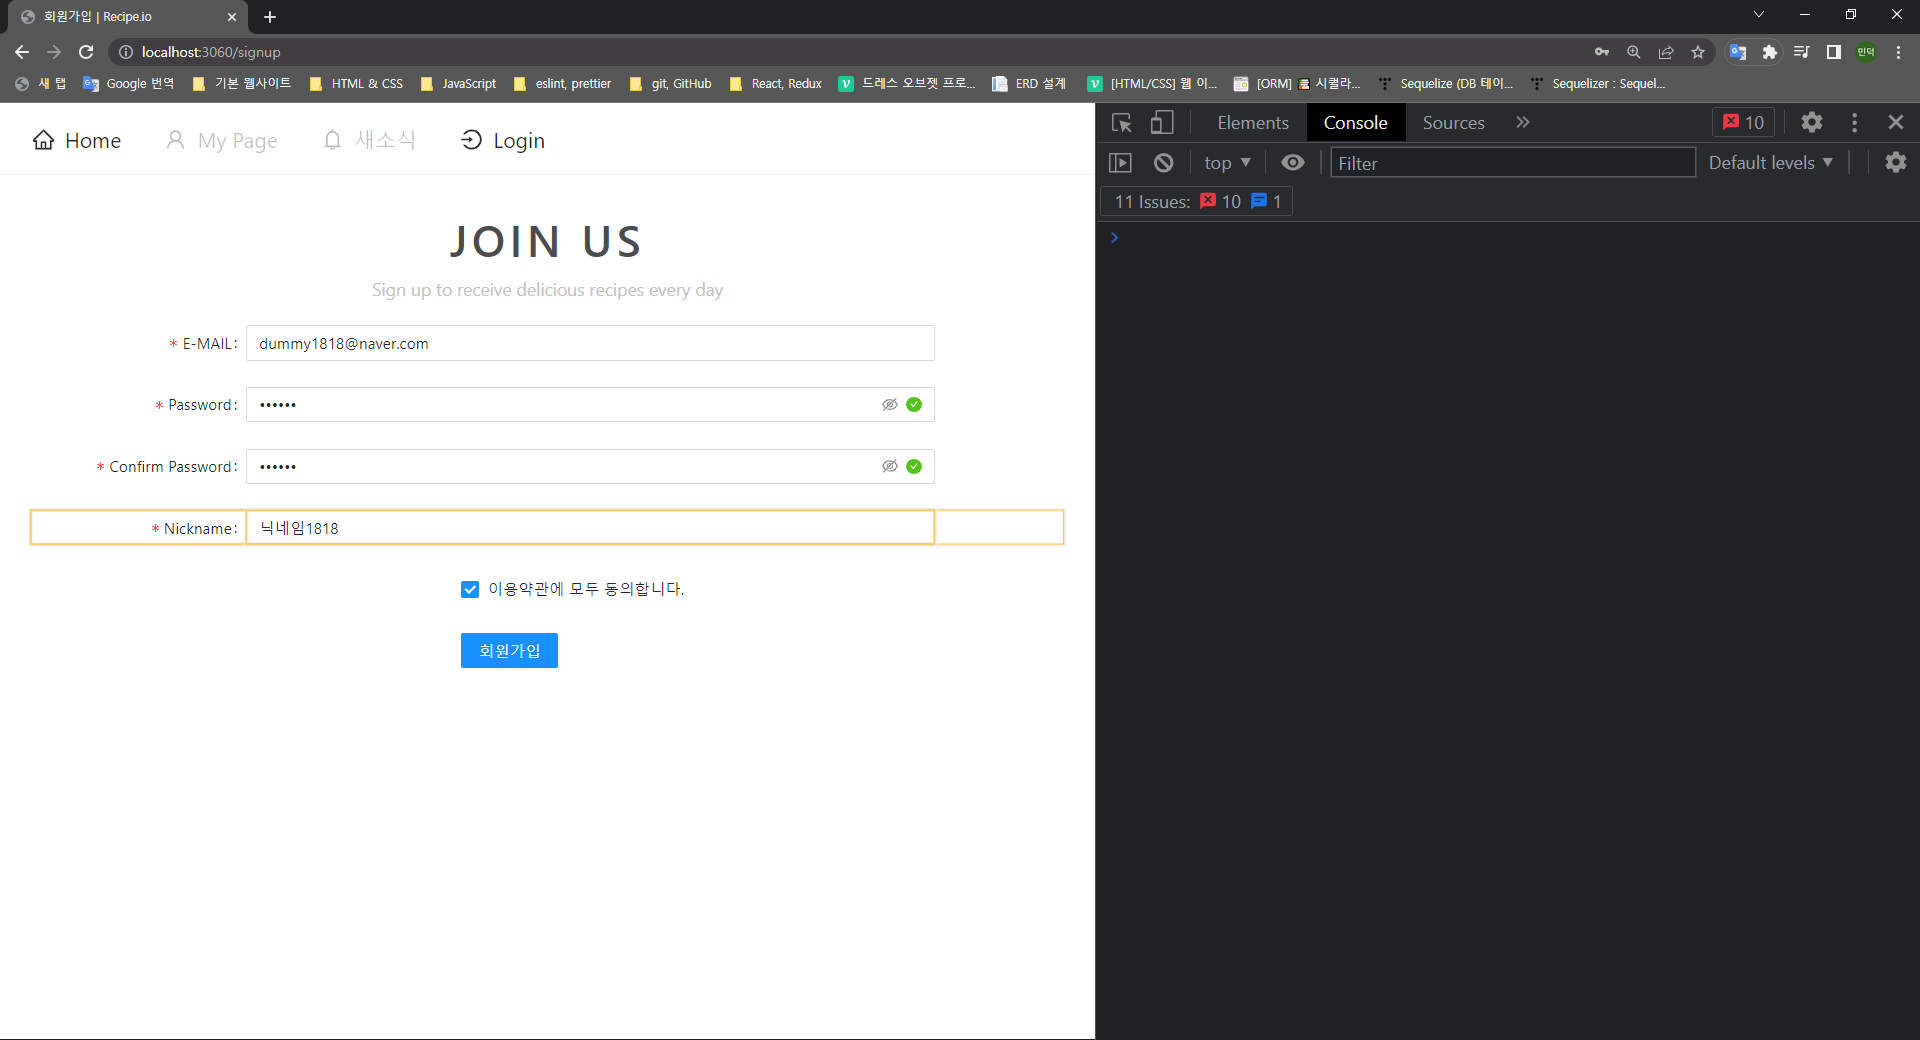The width and height of the screenshot is (1920, 1040).
Task: Go to the Login page
Action: tap(502, 139)
